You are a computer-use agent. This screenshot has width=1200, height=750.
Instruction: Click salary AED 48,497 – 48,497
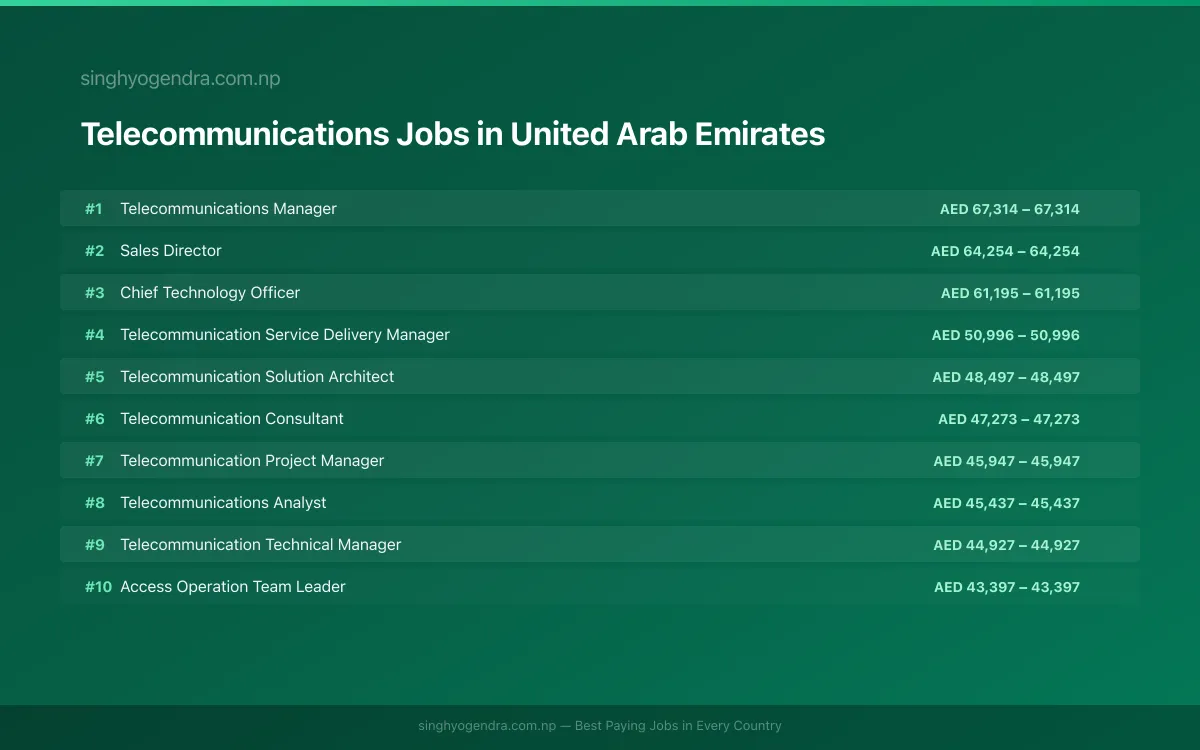pos(1006,377)
